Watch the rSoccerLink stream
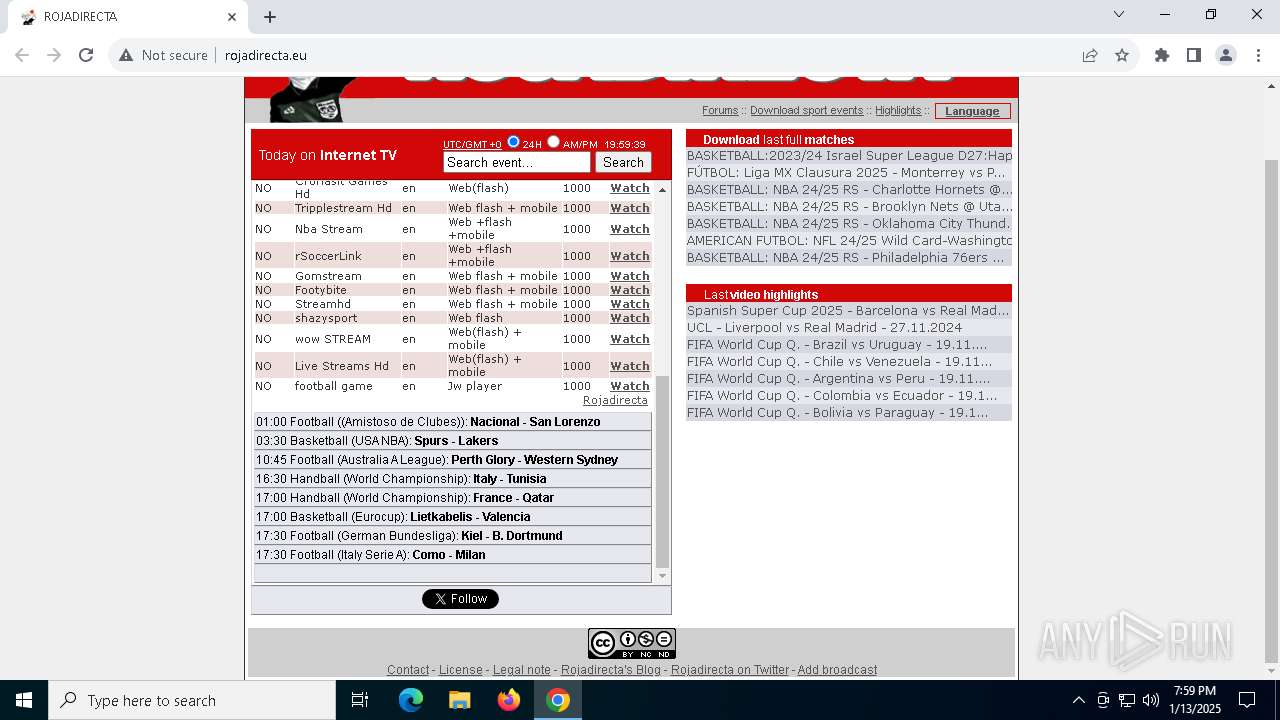The image size is (1280, 720). coord(630,256)
